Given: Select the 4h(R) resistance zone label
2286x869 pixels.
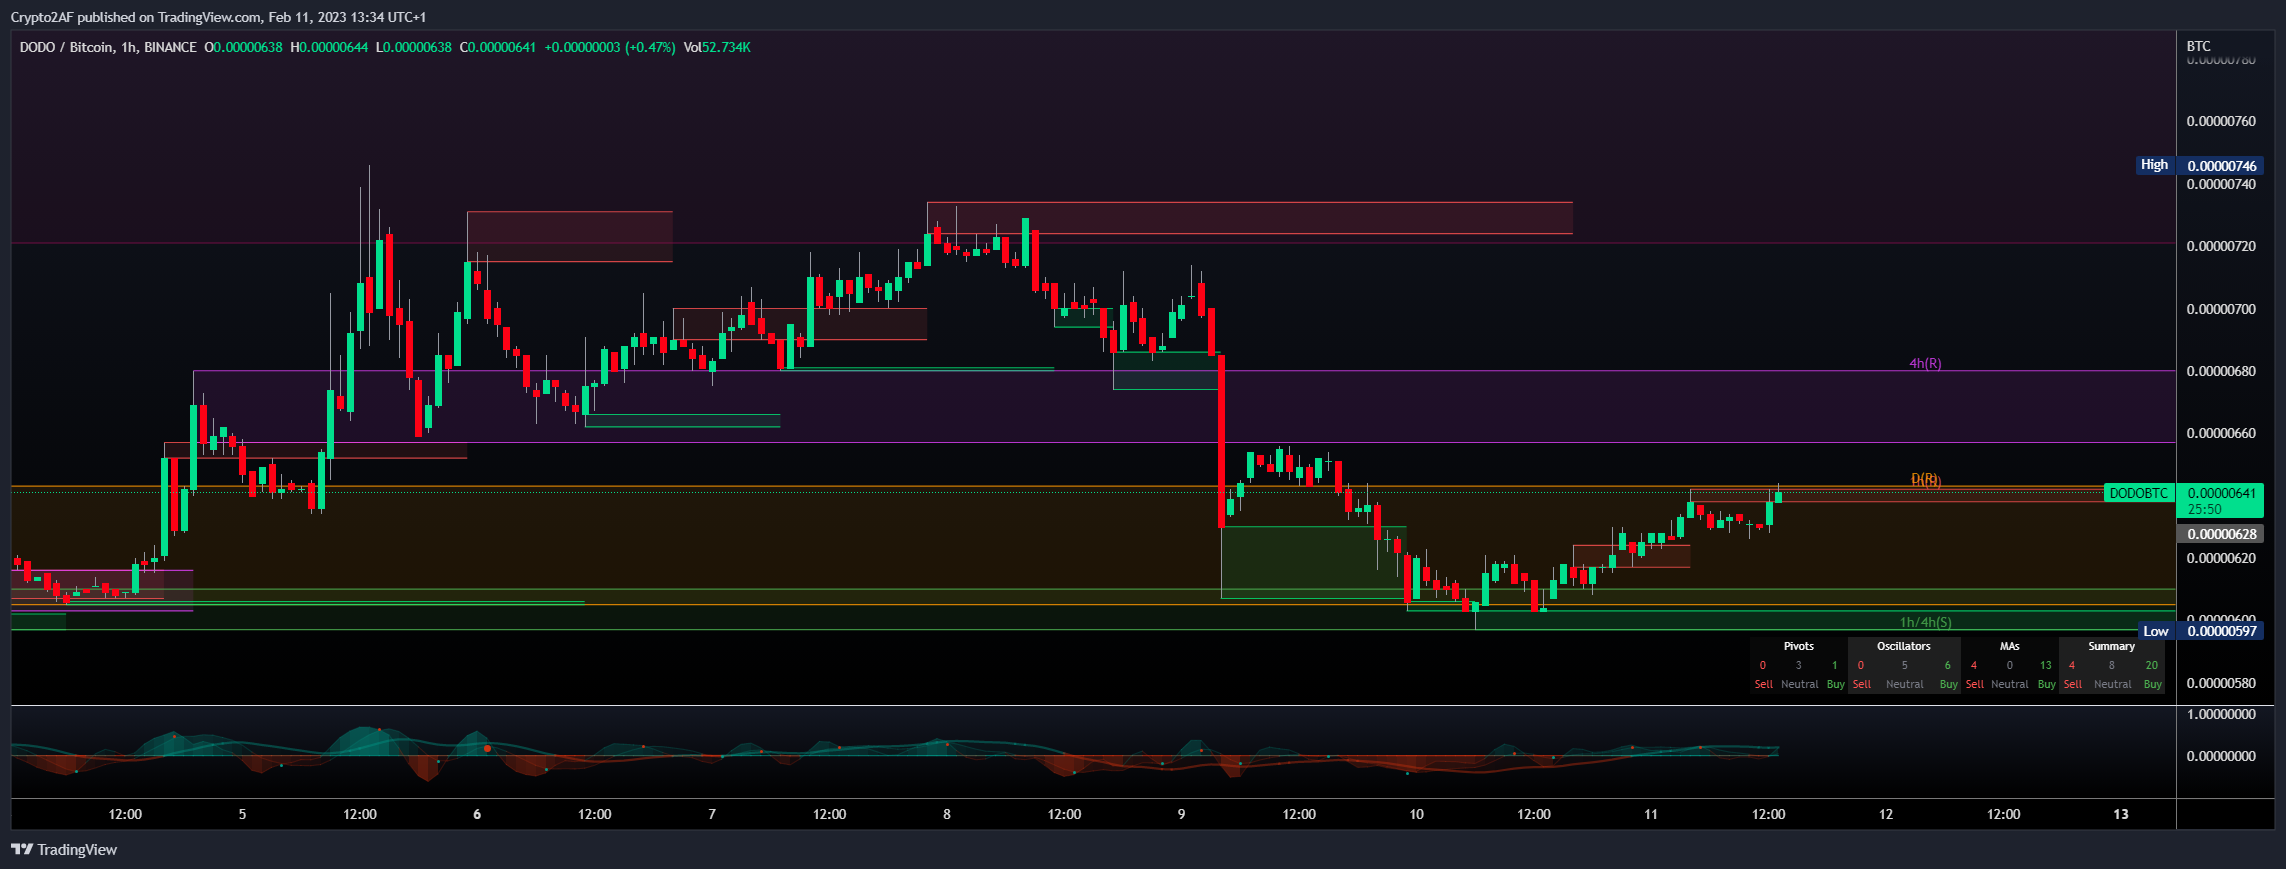Looking at the screenshot, I should 1925,363.
